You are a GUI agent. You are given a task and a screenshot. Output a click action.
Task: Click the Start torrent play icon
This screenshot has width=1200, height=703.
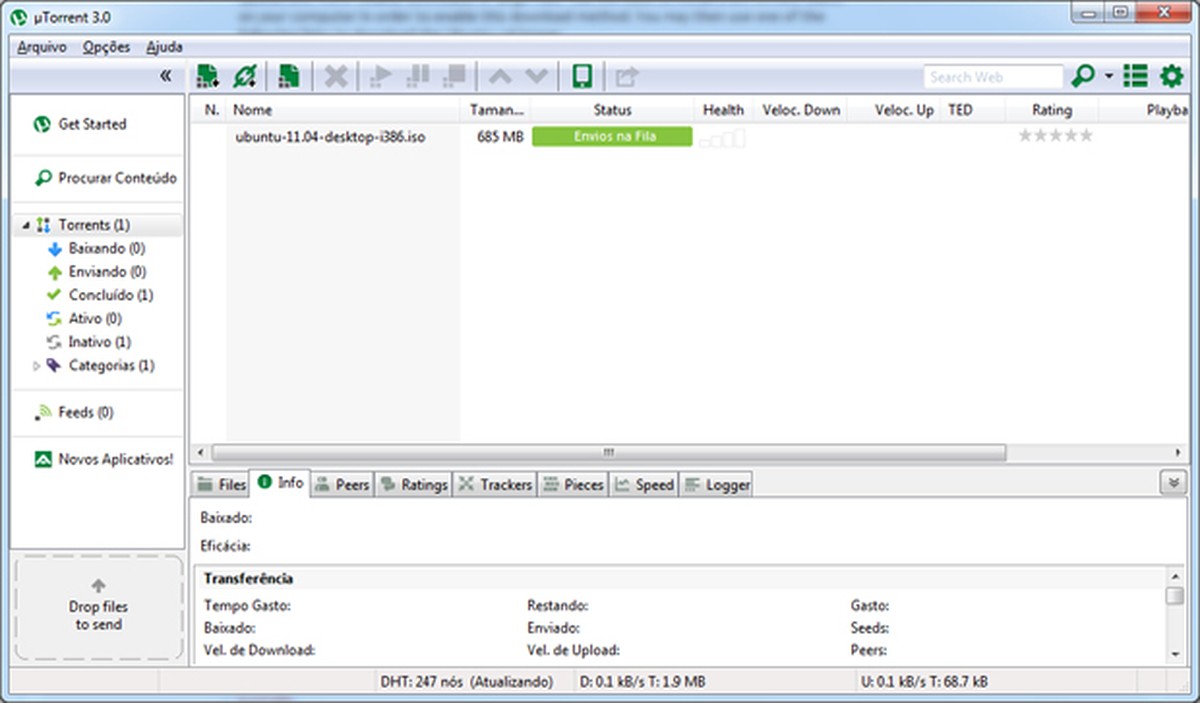(380, 76)
